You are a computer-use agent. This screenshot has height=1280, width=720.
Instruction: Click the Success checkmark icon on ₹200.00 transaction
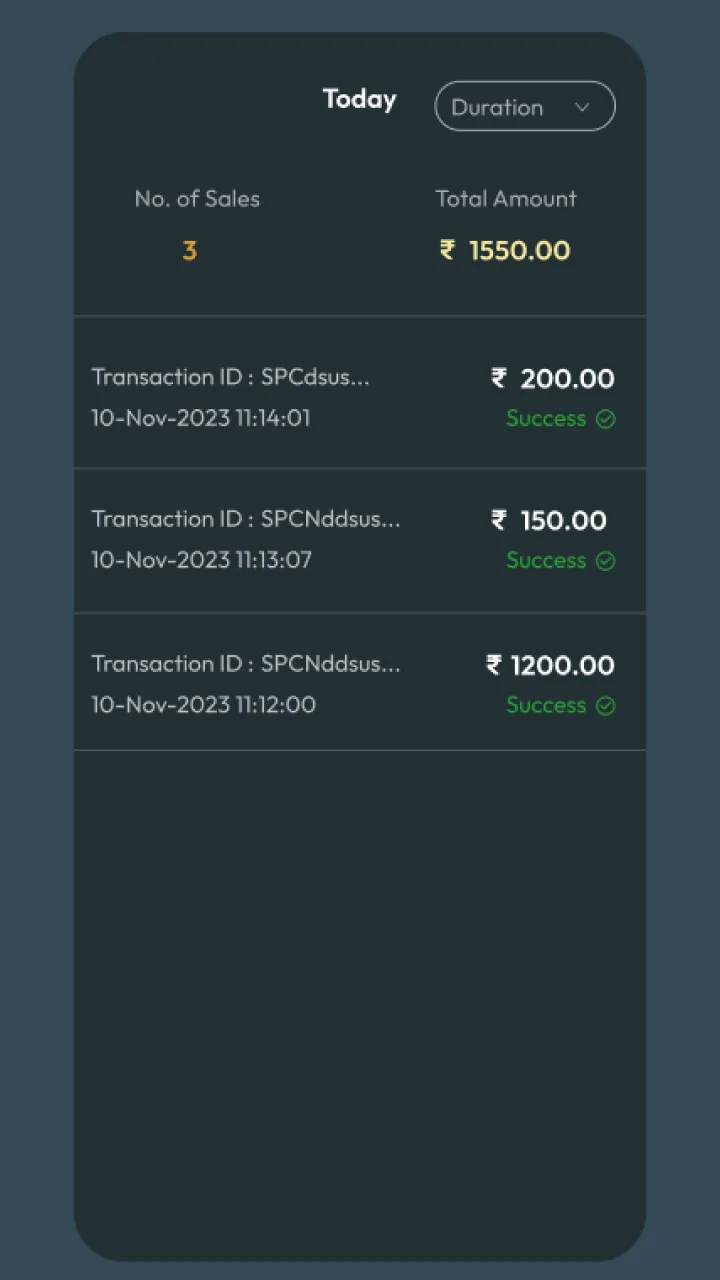(x=605, y=419)
